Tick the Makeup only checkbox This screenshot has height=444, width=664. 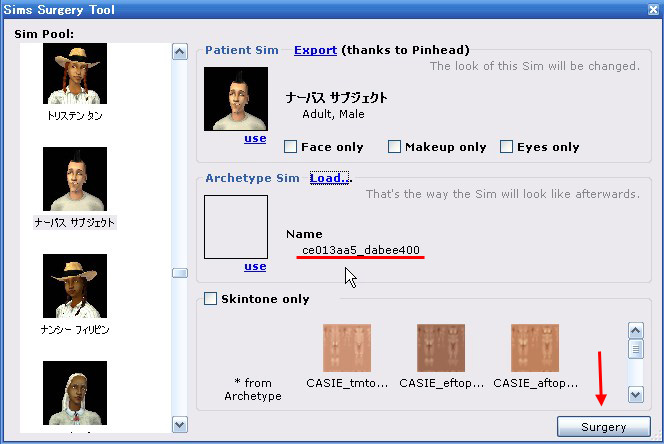(x=394, y=147)
